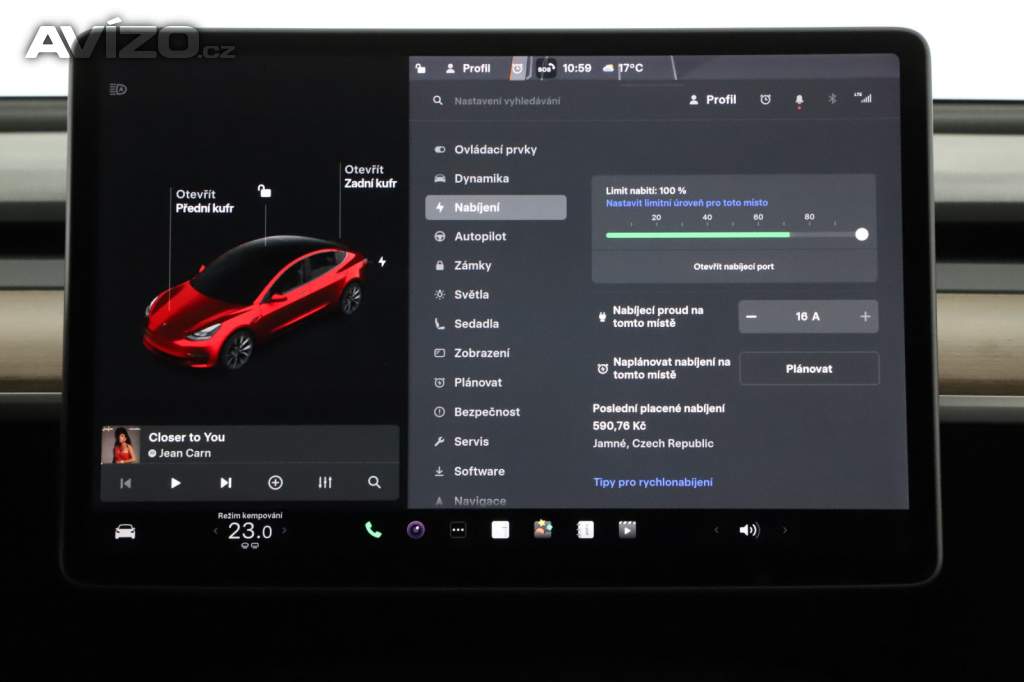Increase charging current with plus

(x=865, y=316)
